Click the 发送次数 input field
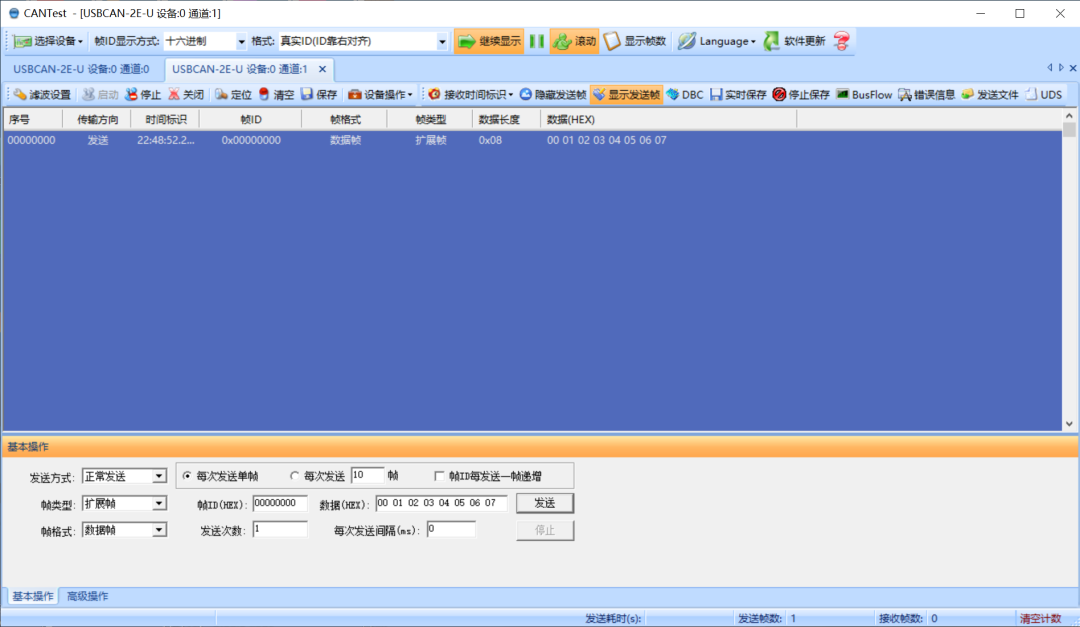1080x627 pixels. (x=280, y=529)
